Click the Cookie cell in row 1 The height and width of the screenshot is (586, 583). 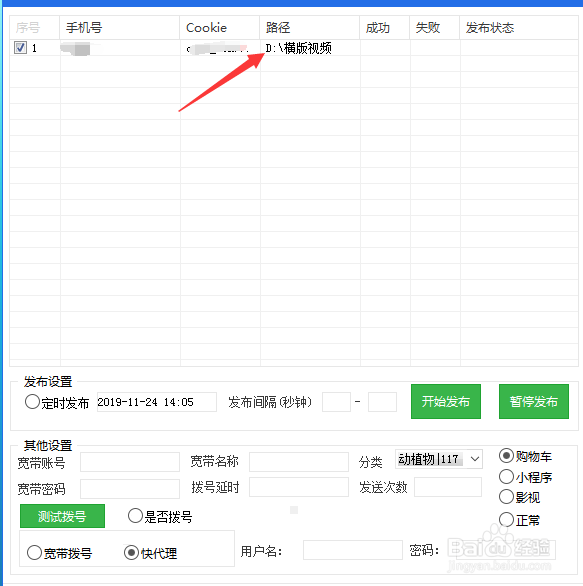coord(220,48)
